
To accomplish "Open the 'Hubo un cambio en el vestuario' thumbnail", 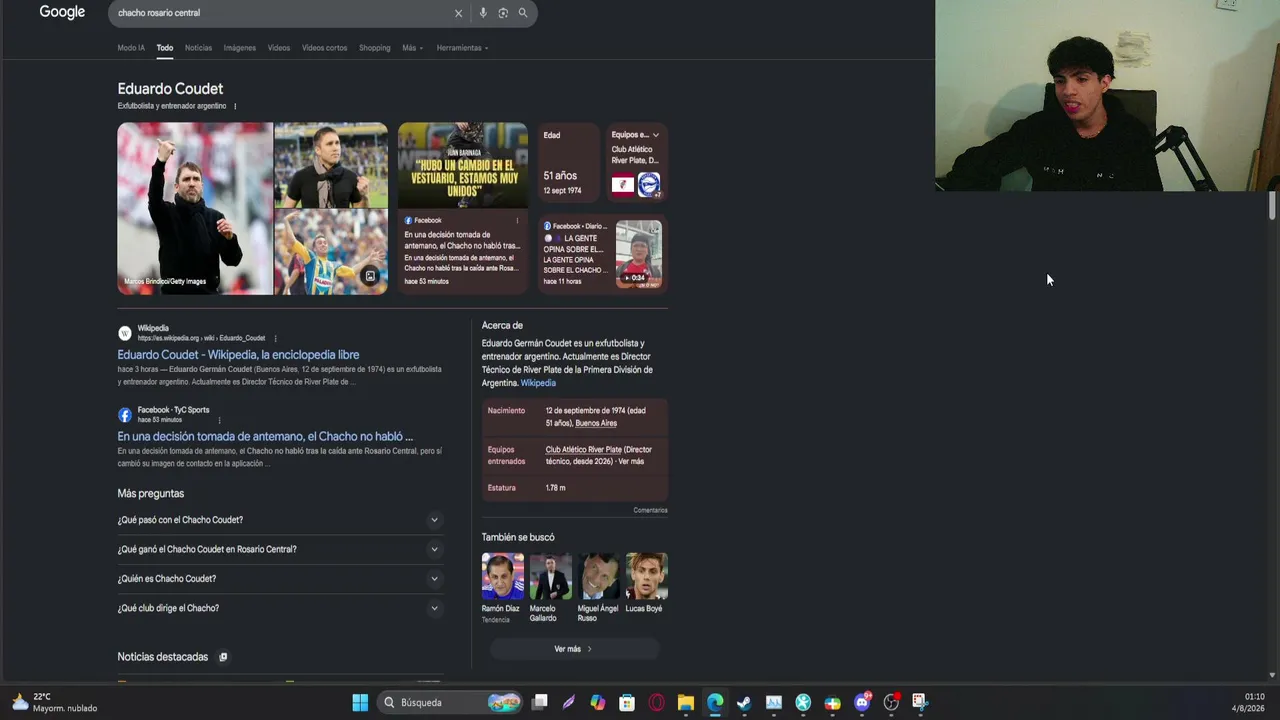I will click(x=463, y=166).
